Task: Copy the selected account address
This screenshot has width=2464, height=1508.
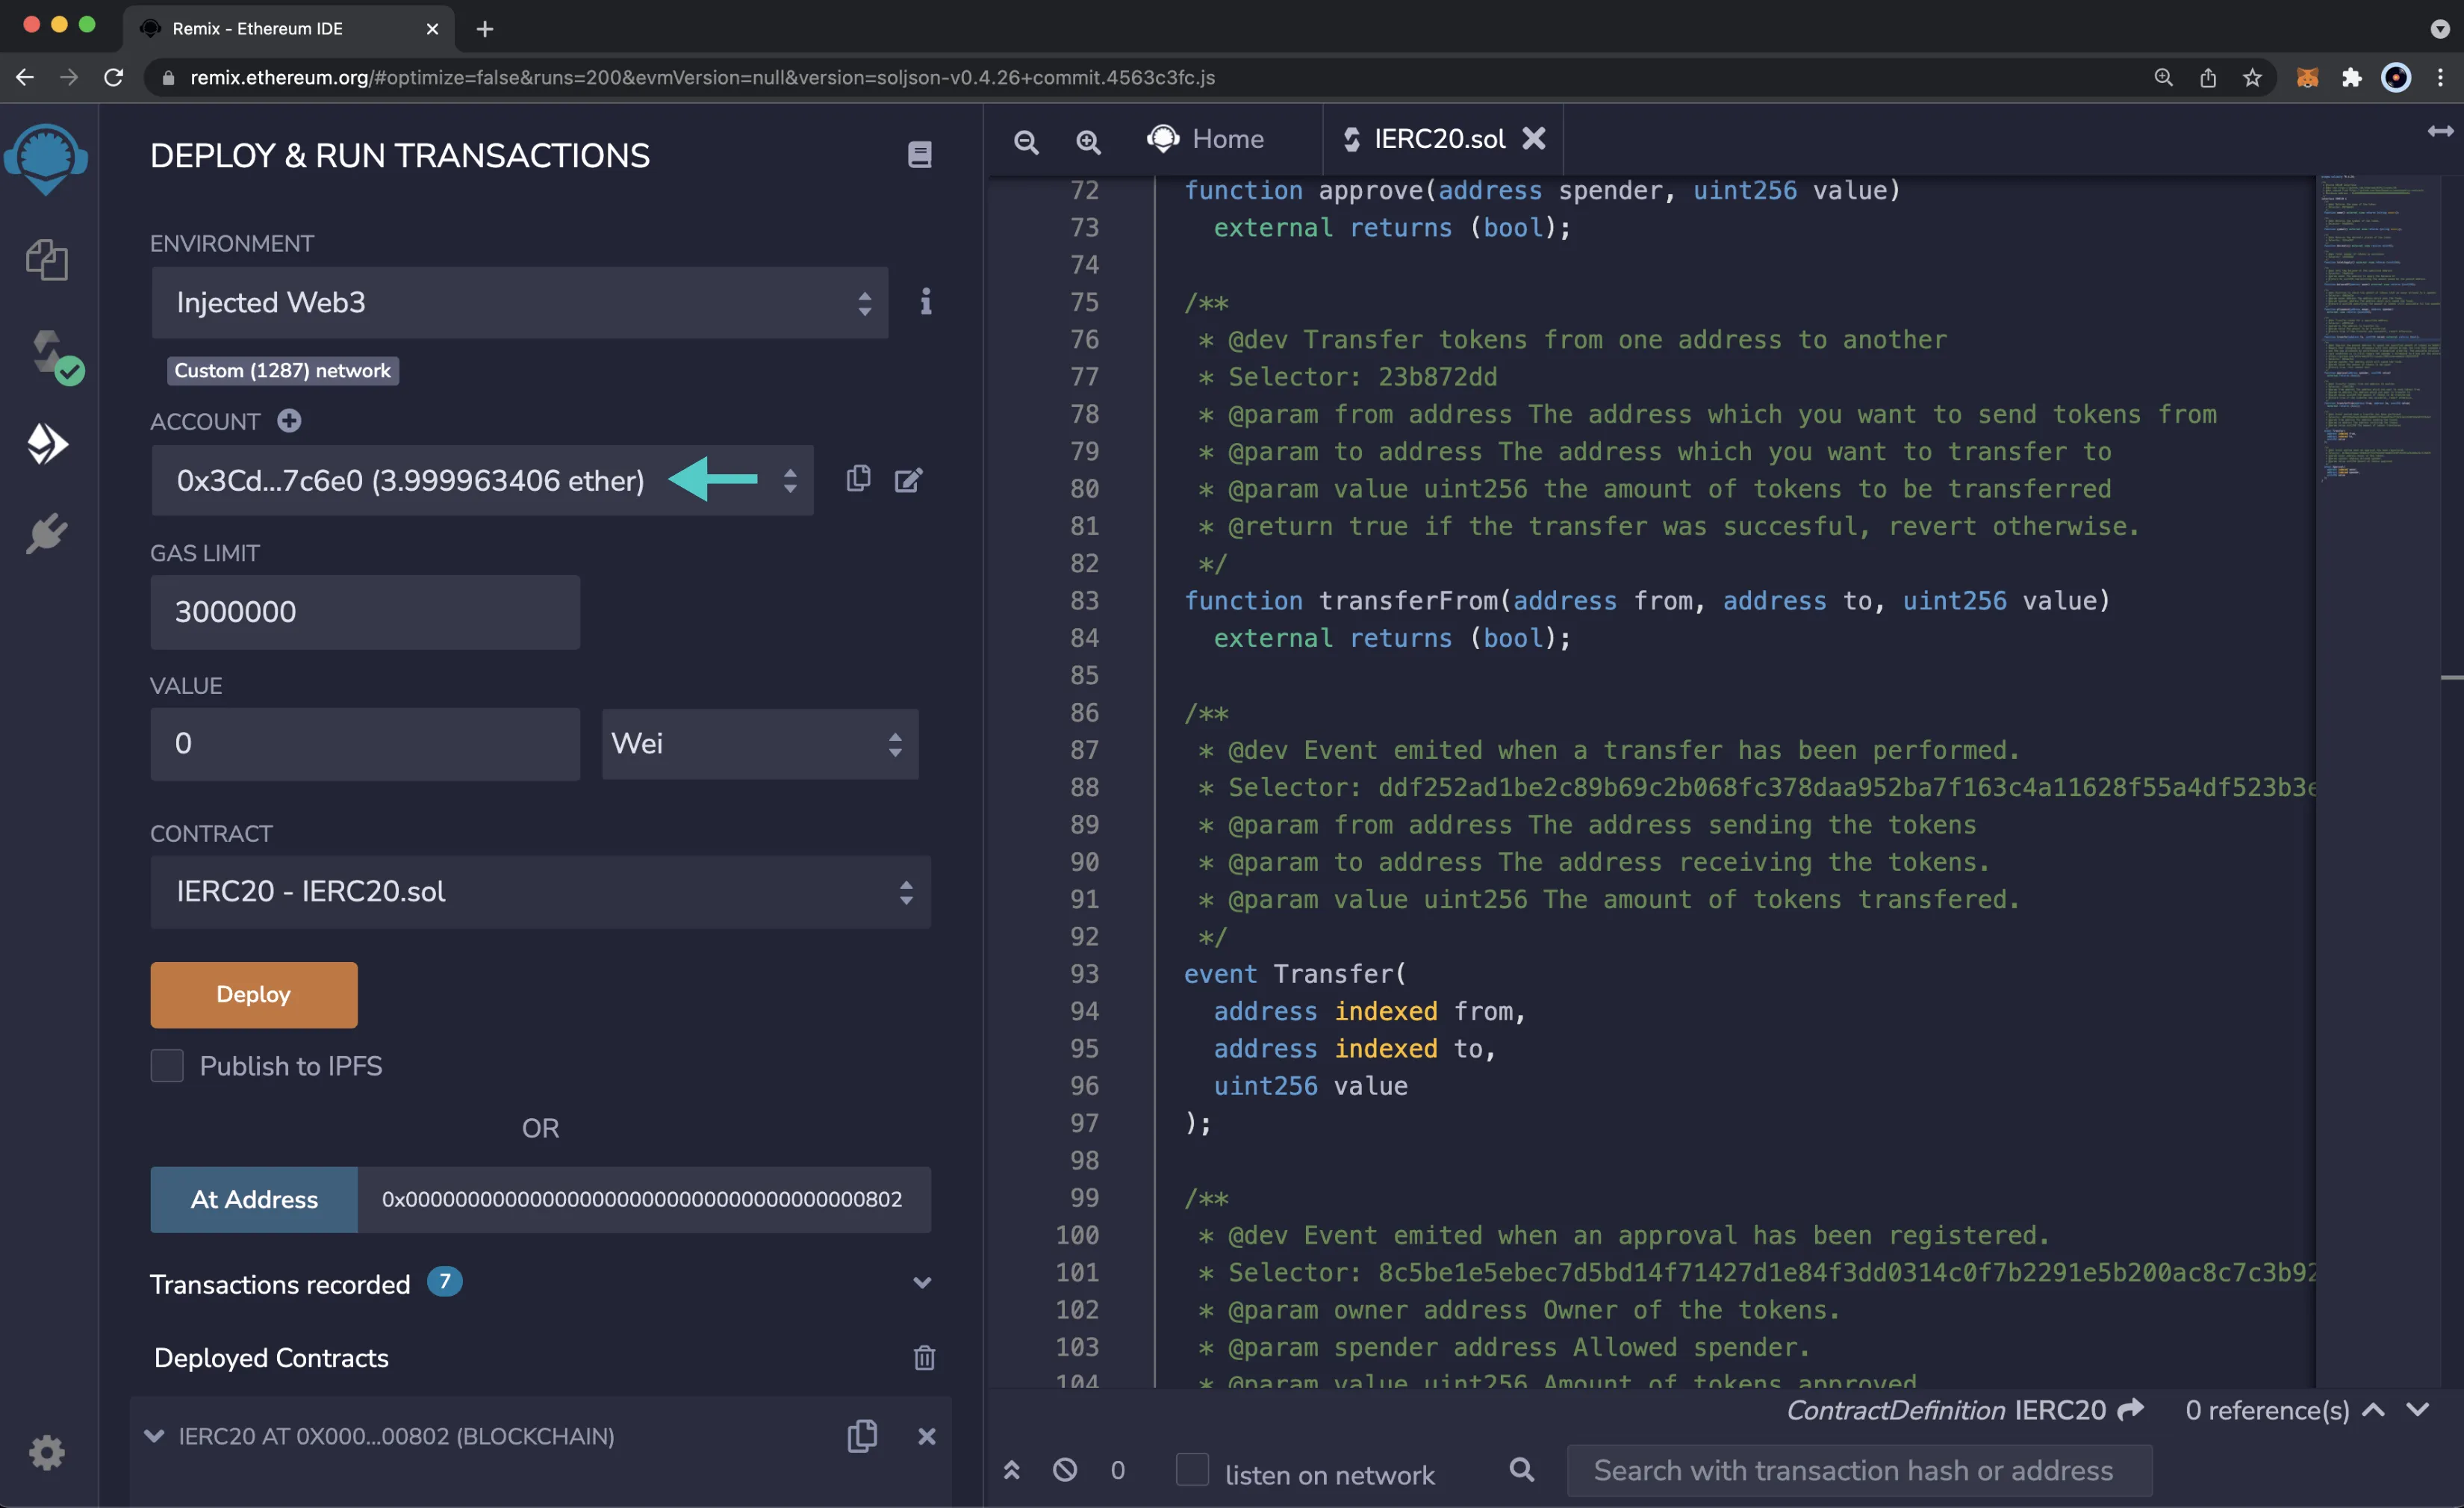Action: [x=858, y=480]
